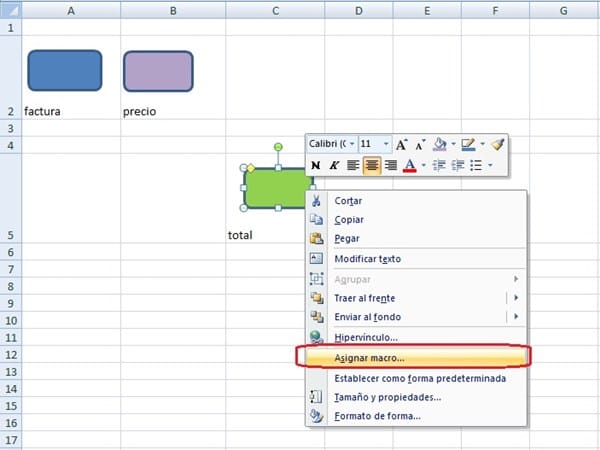The height and width of the screenshot is (450, 600).
Task: Open Tamaño y propiedades... menu entry
Action: 416,397
